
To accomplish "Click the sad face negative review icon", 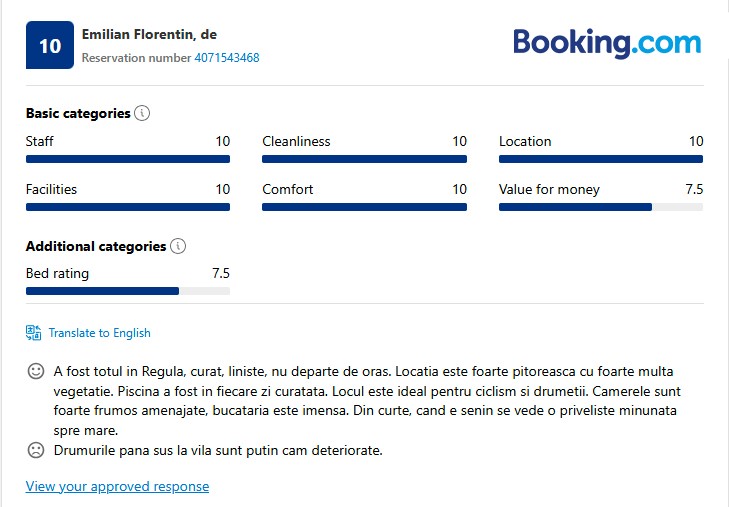I will coord(36,450).
